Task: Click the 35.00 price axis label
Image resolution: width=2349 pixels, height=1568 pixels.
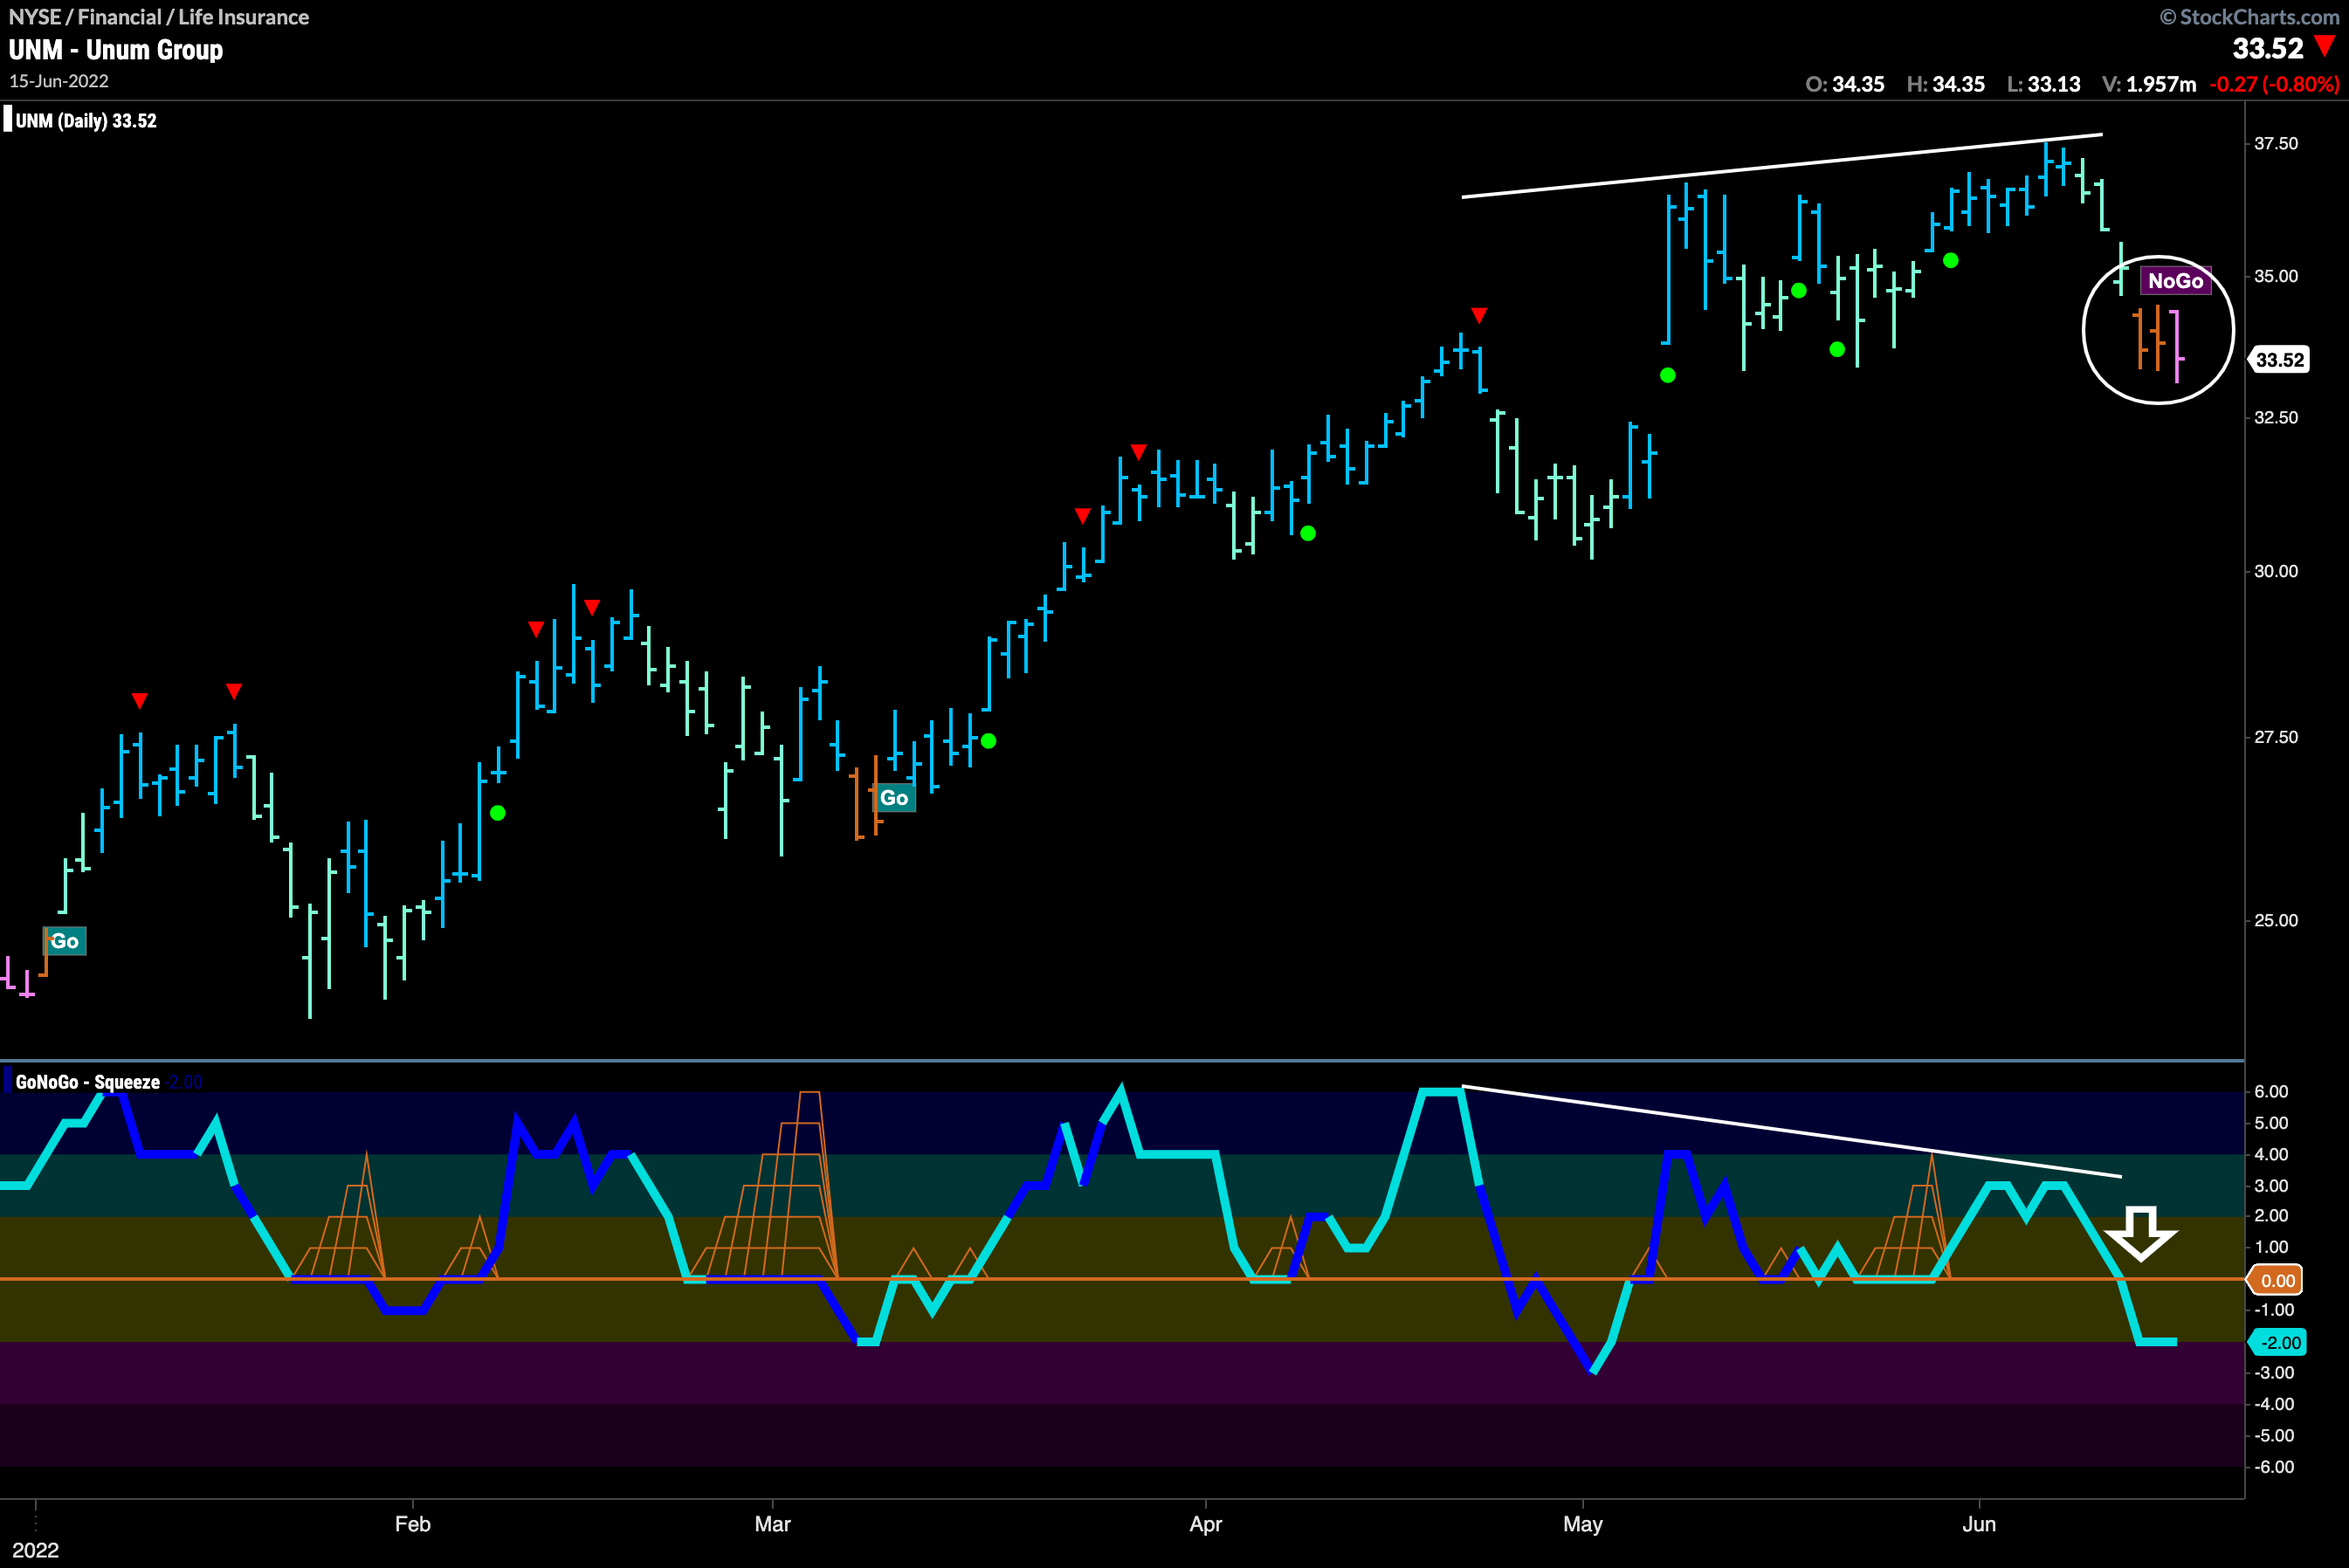Action: (2276, 276)
